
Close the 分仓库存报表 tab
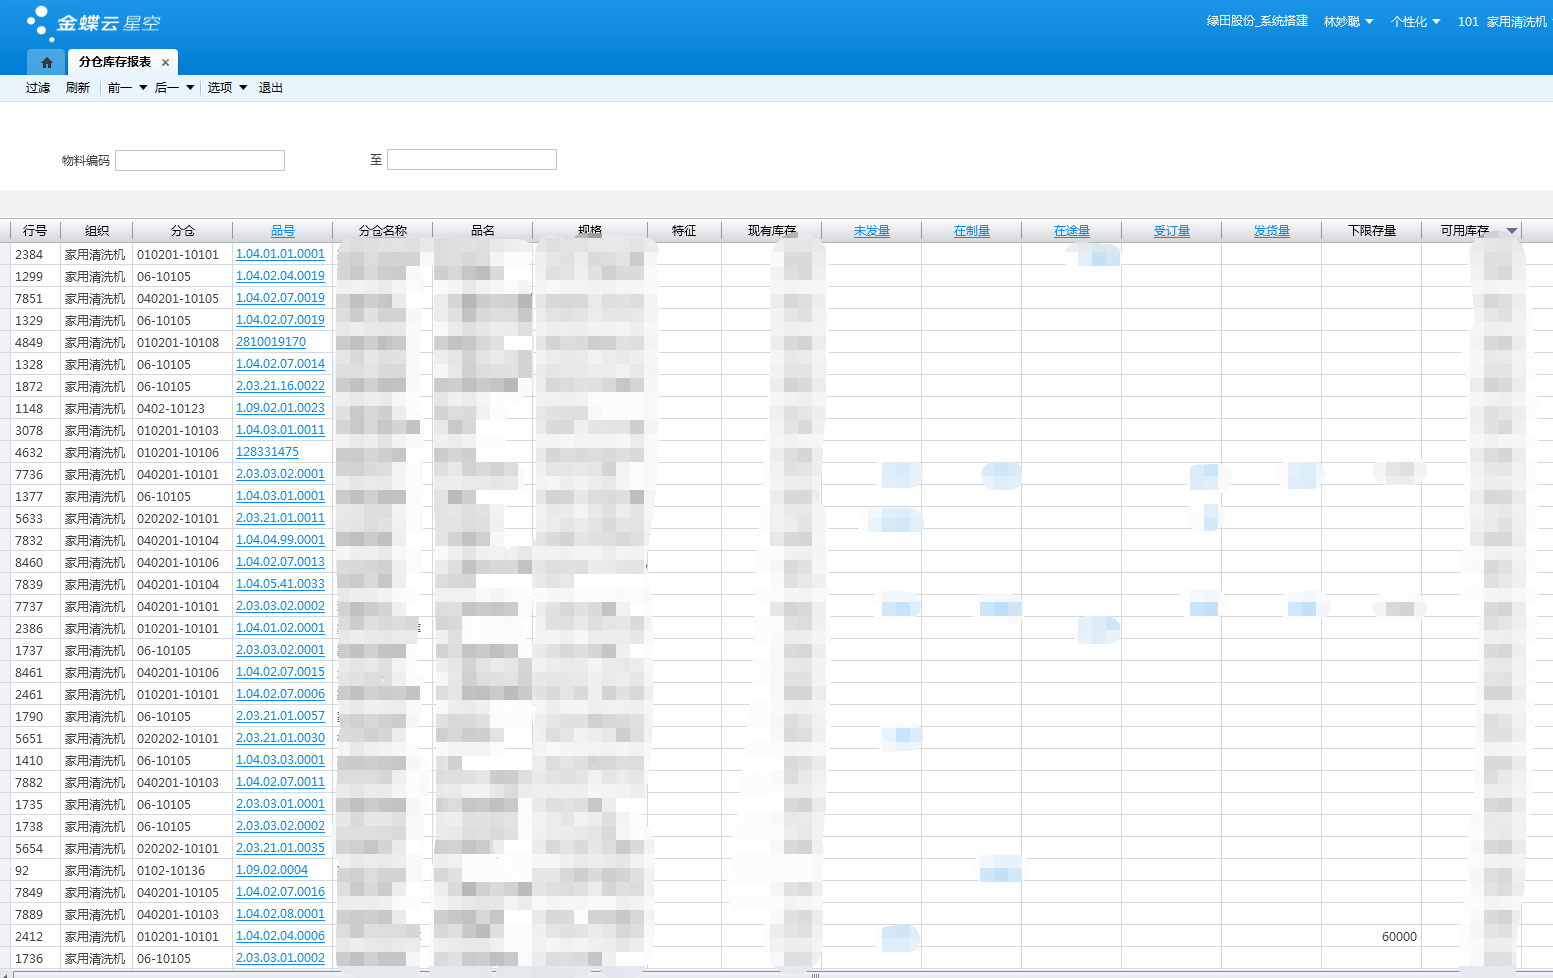pos(165,63)
